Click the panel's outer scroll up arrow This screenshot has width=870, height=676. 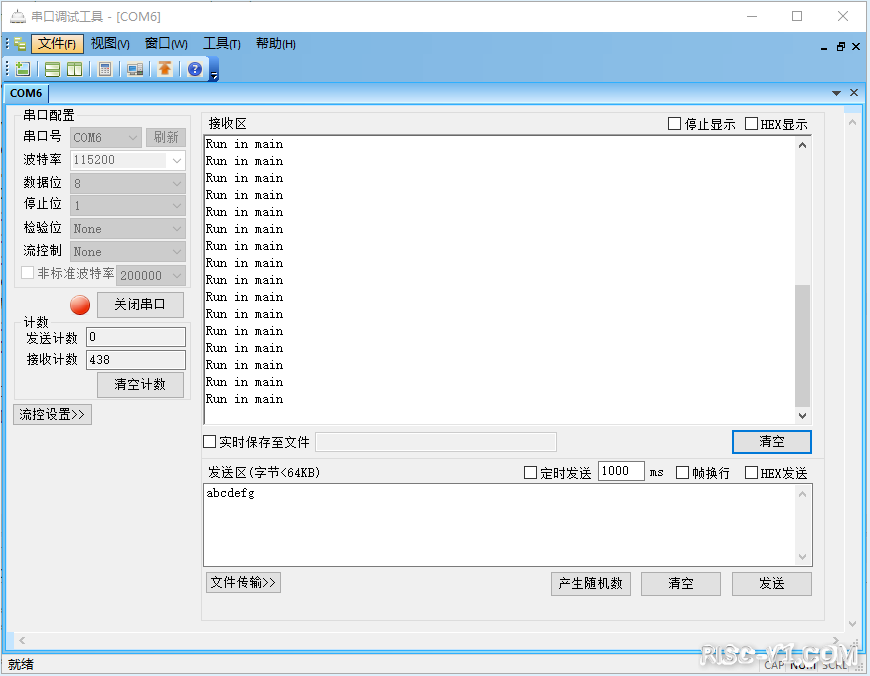pyautogui.click(x=852, y=122)
